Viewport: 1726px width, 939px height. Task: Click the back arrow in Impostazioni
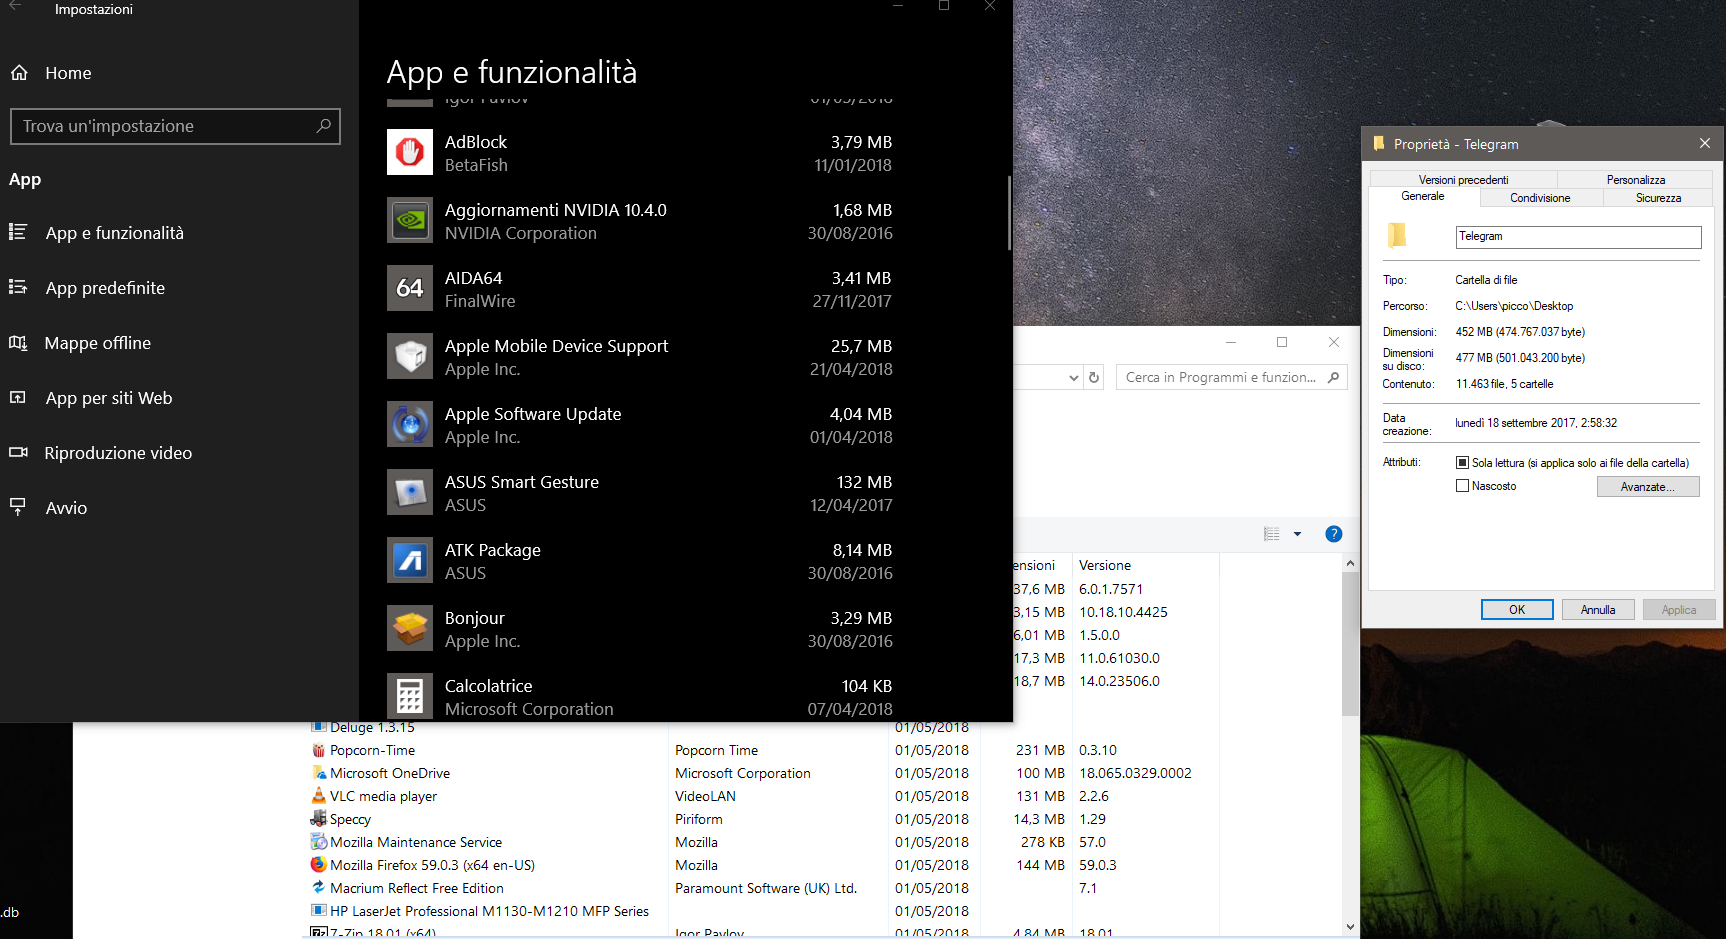coord(15,7)
